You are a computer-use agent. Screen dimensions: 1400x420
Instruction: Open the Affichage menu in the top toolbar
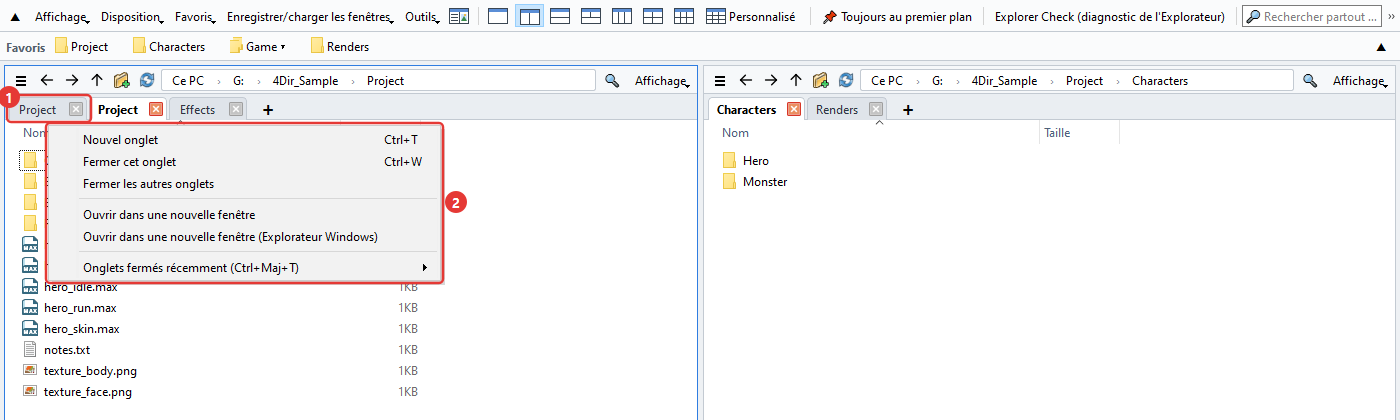pos(63,16)
